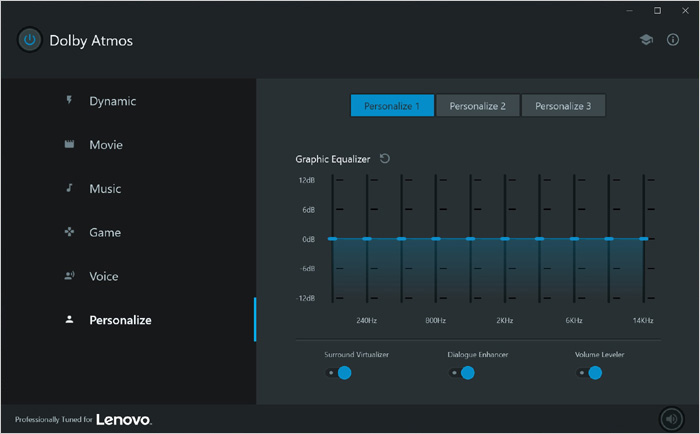The image size is (700, 434).
Task: Click the Music note icon
Action: (69, 188)
